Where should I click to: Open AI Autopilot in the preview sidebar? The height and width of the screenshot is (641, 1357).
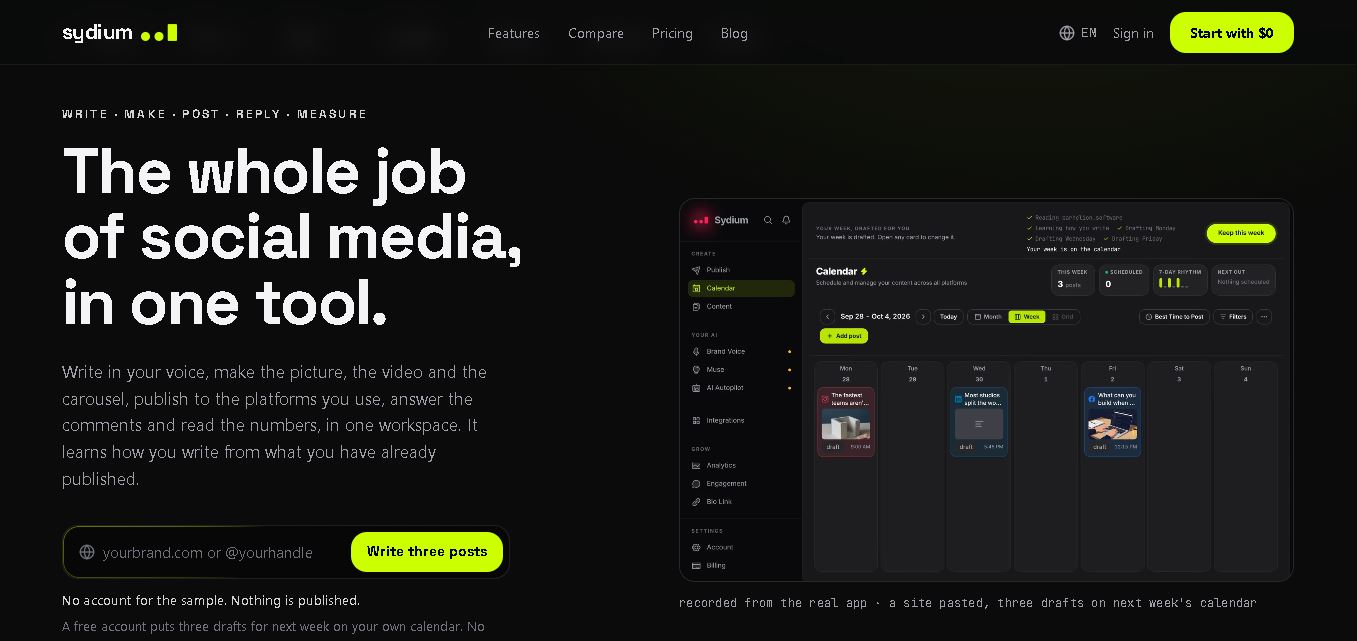741,388
